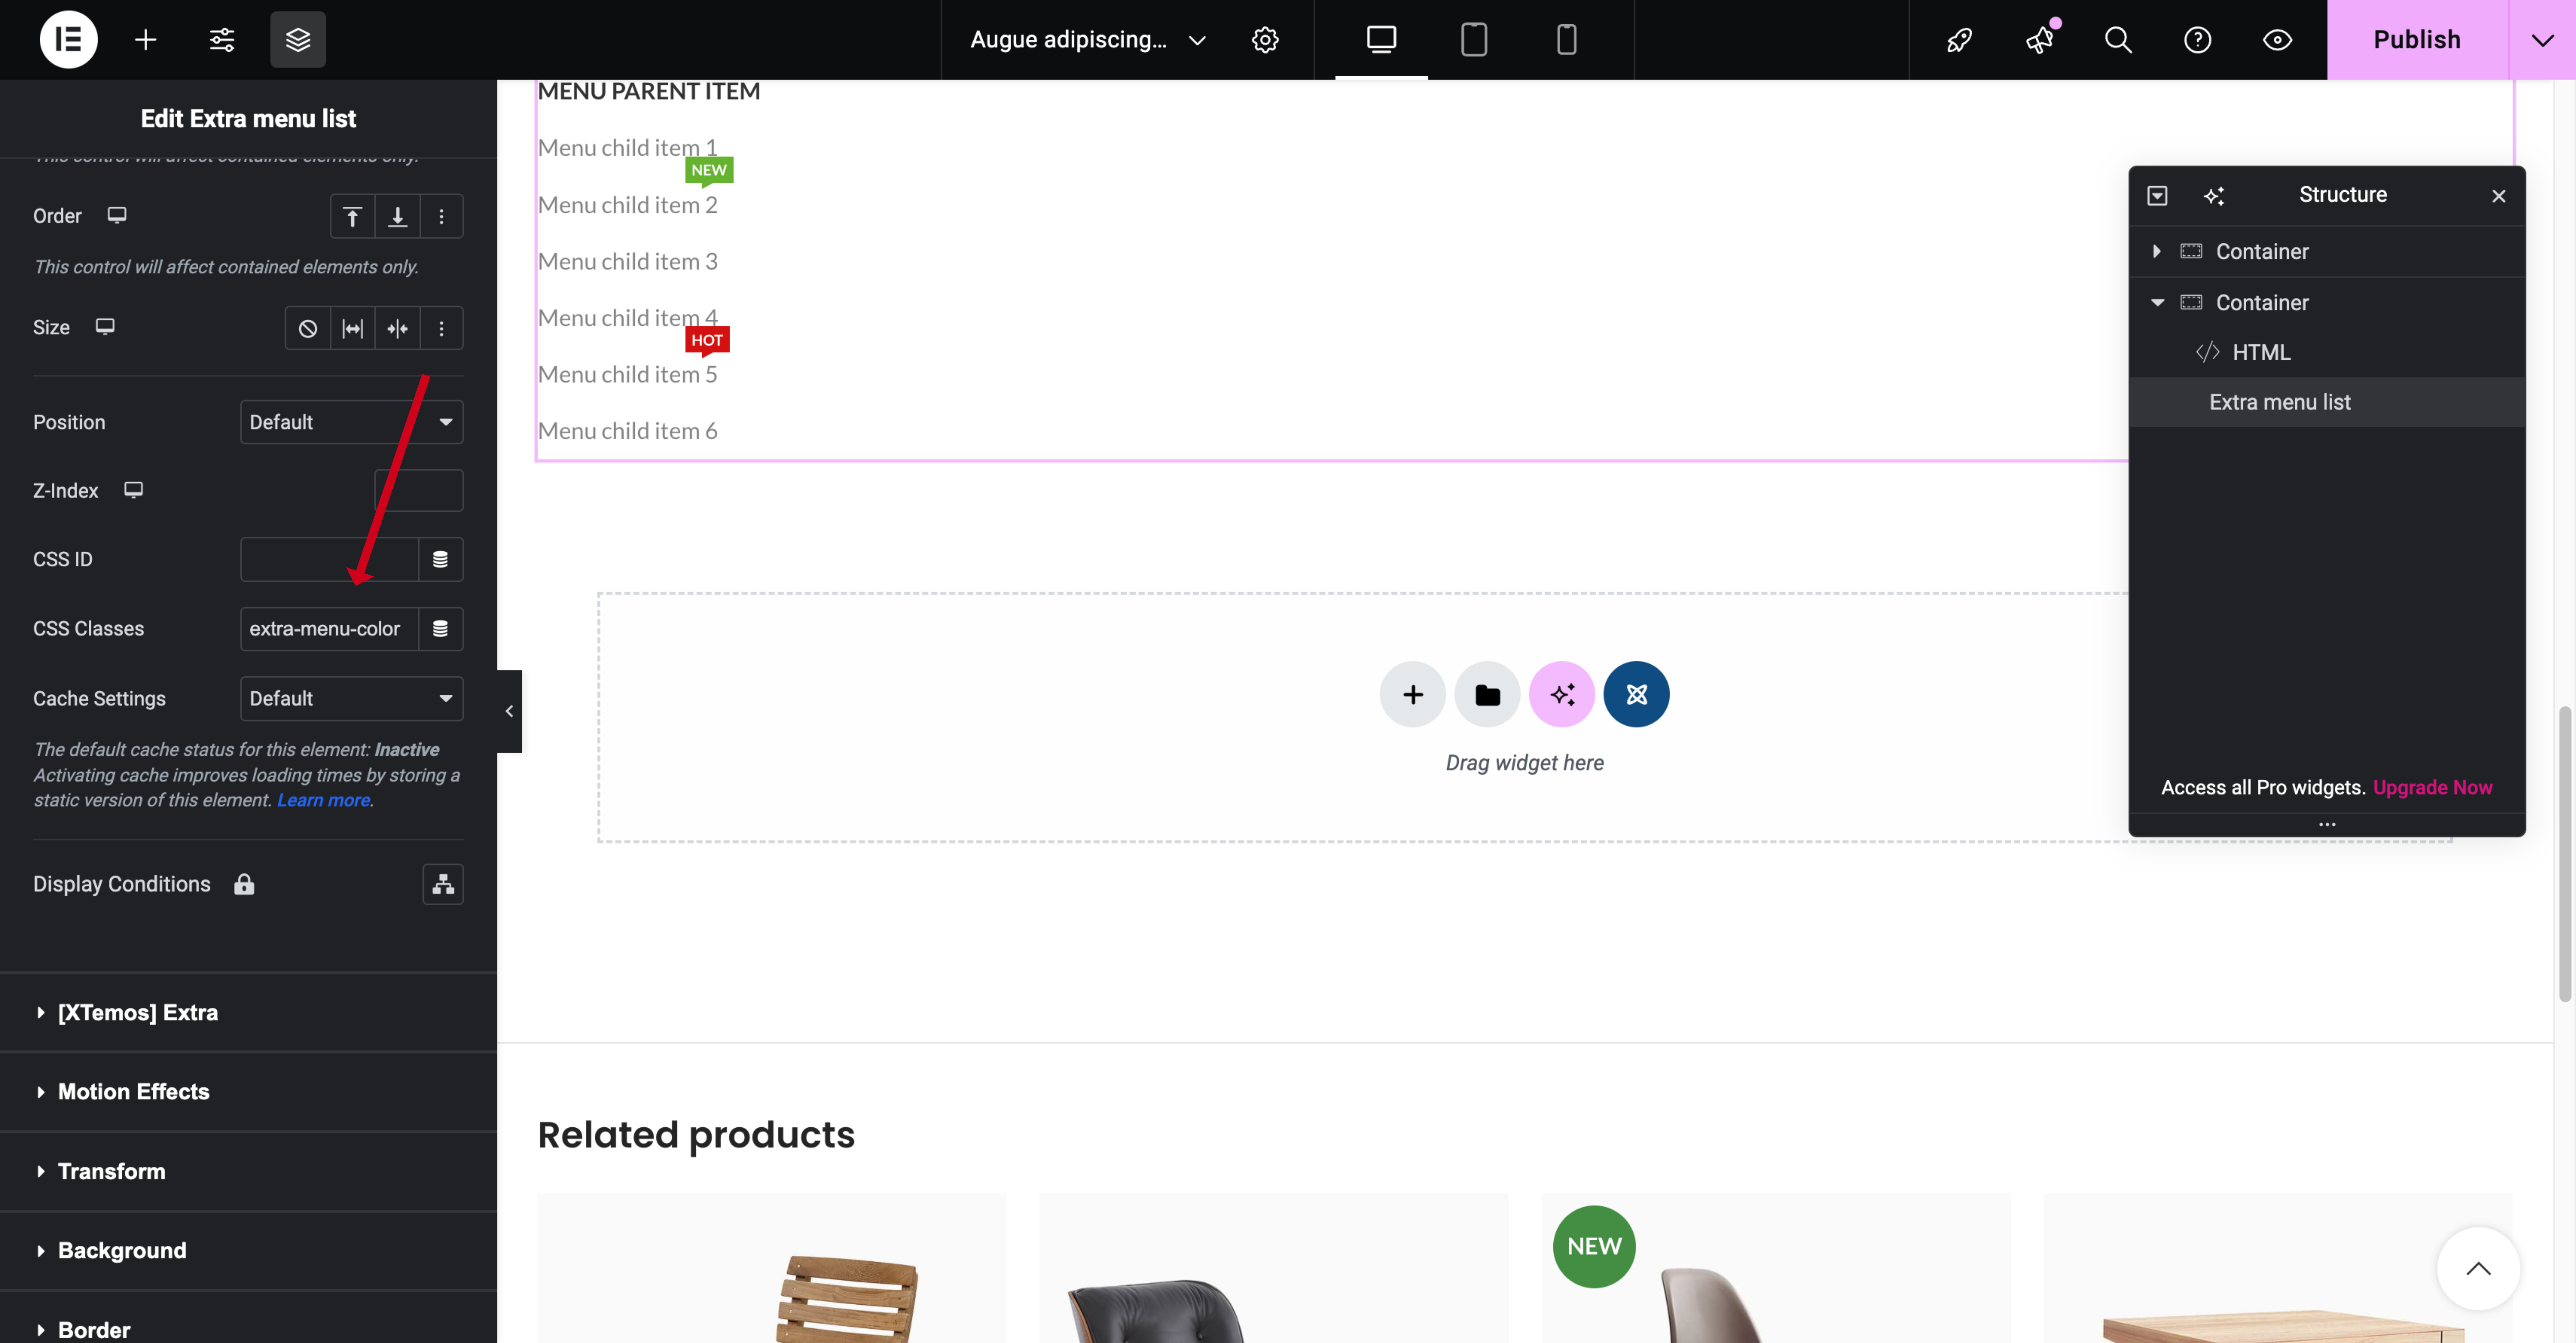Set Size to grow
The width and height of the screenshot is (2576, 1343).
tap(353, 328)
